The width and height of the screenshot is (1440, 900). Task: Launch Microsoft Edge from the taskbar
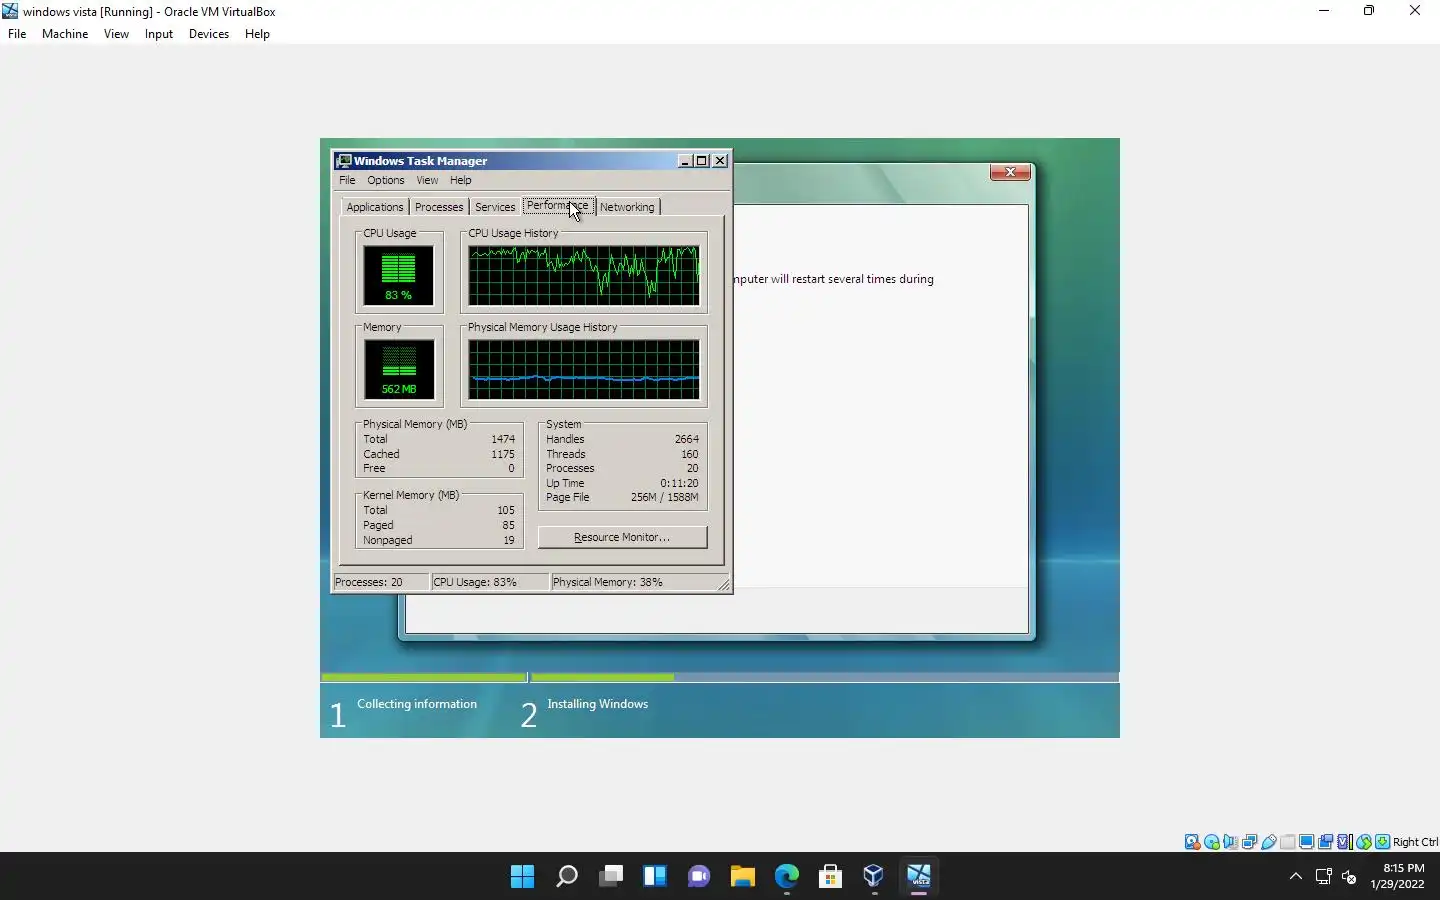[x=787, y=877]
